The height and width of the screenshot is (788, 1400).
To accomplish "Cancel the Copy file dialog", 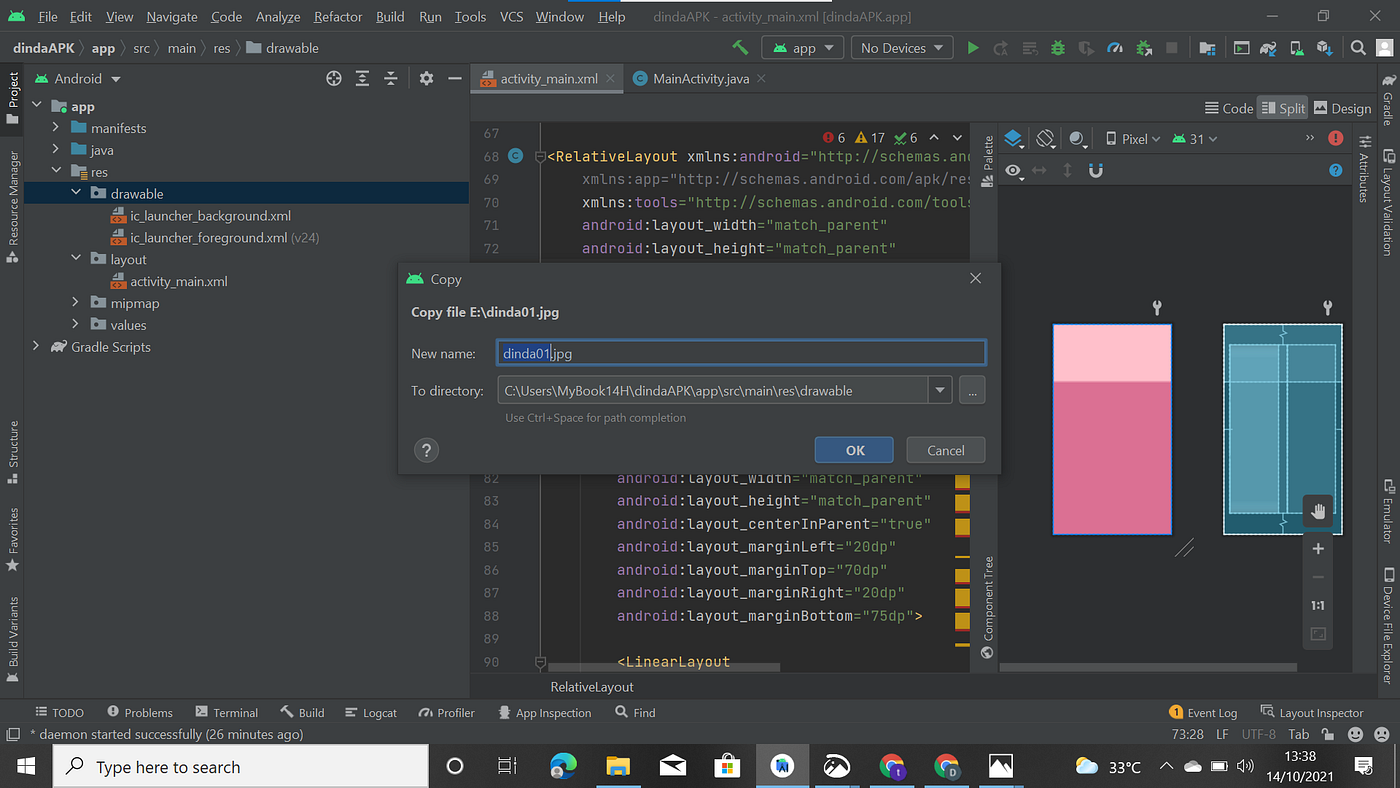I will pyautogui.click(x=945, y=450).
